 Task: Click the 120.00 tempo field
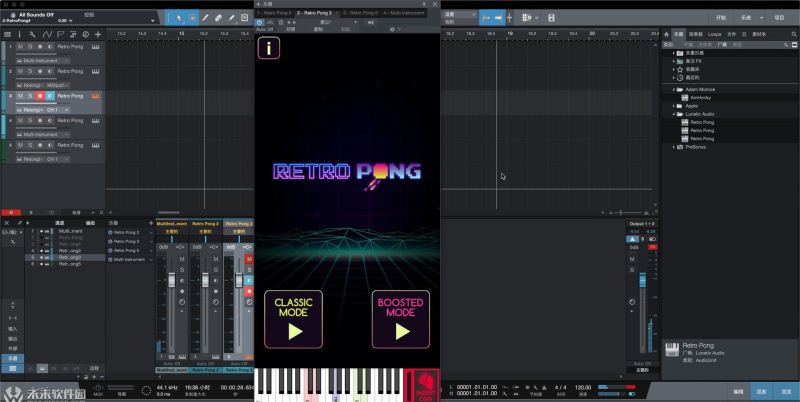pos(583,388)
